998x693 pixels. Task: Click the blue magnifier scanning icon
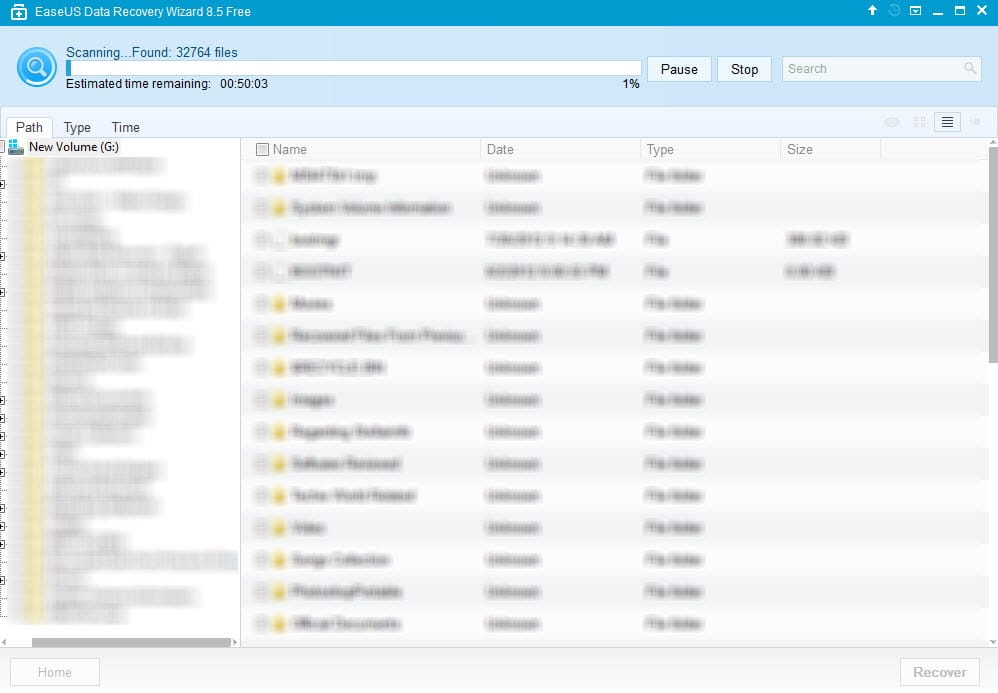(36, 67)
